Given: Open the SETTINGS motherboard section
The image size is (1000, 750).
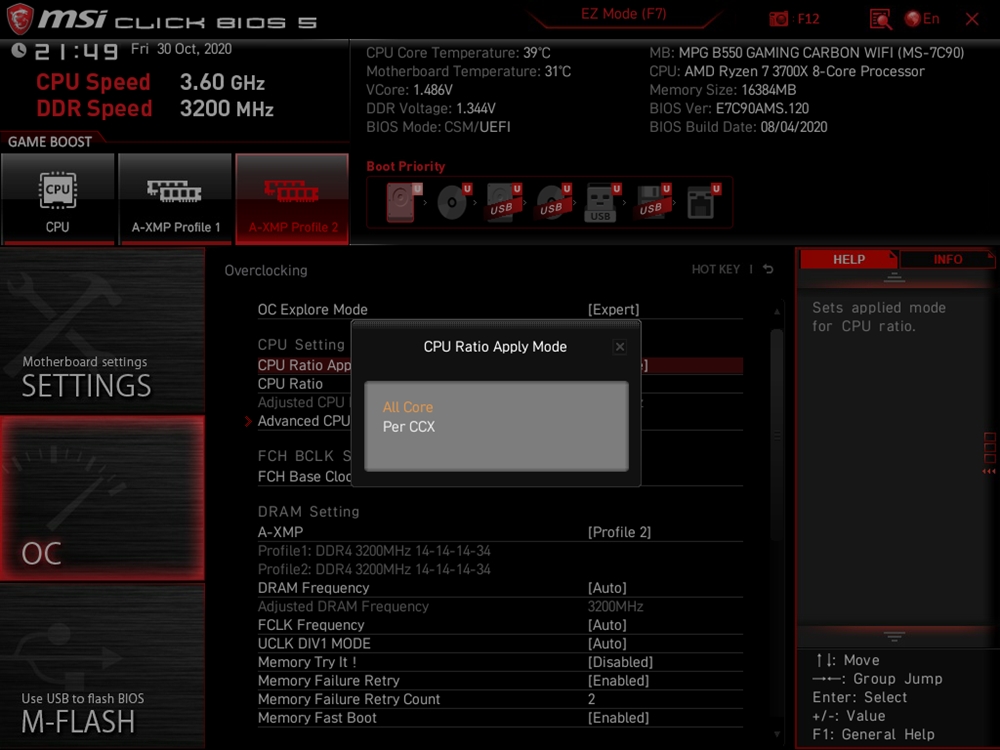Looking at the screenshot, I should [102, 331].
